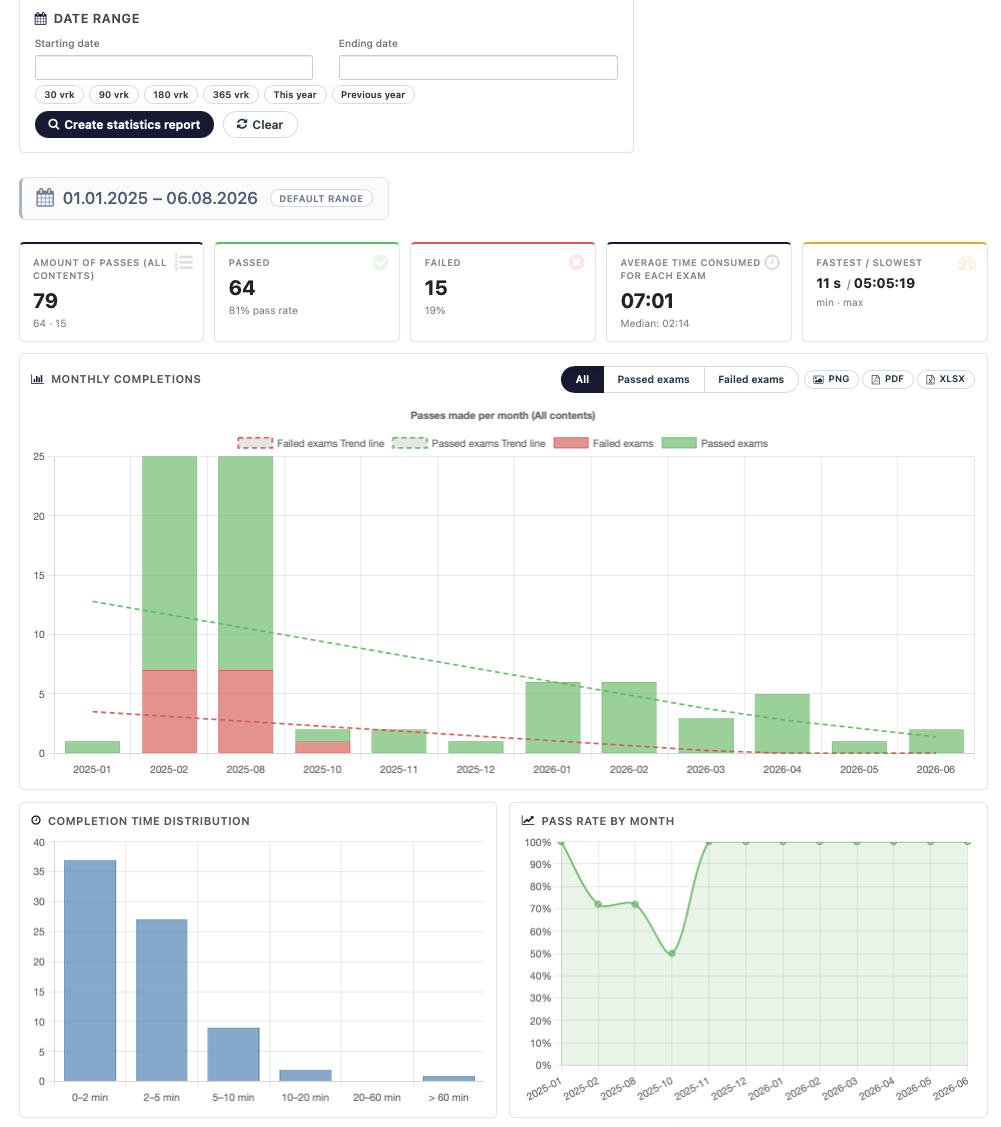Click the clock icon on average time card

[772, 262]
